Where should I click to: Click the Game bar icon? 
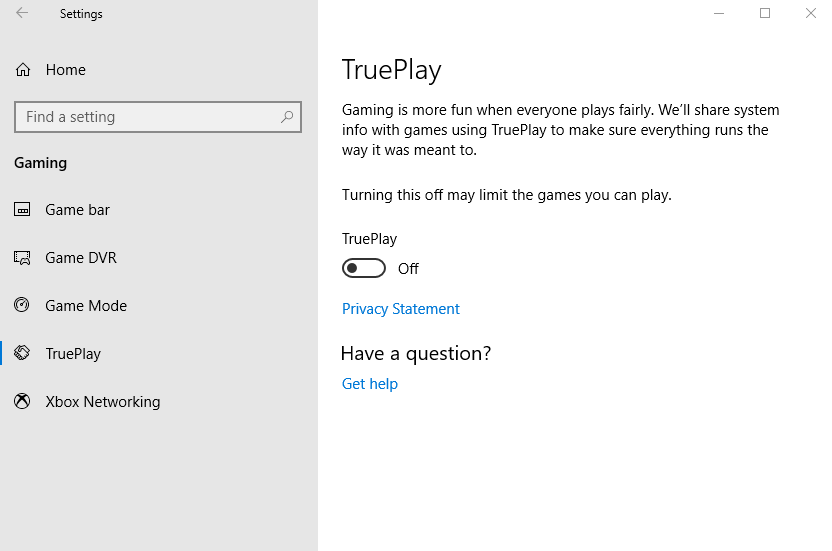[x=22, y=210]
